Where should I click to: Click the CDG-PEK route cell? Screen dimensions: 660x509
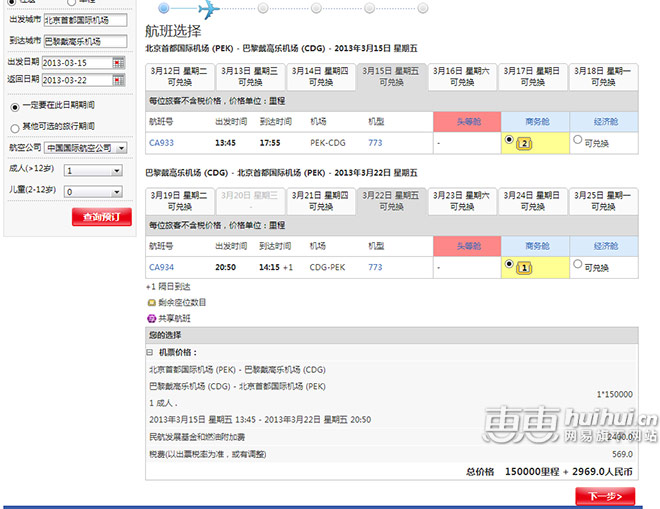[x=327, y=267]
